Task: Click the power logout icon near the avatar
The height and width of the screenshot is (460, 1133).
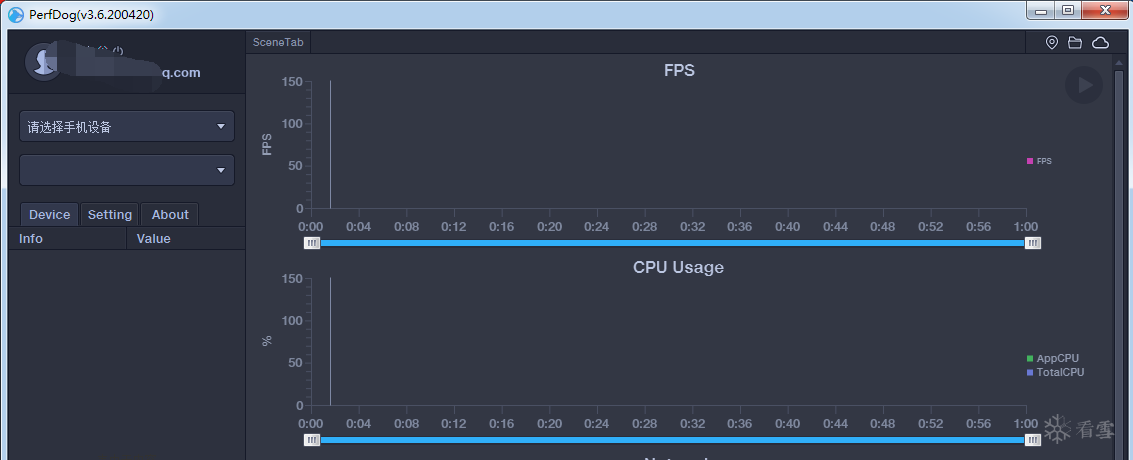Action: (119, 50)
